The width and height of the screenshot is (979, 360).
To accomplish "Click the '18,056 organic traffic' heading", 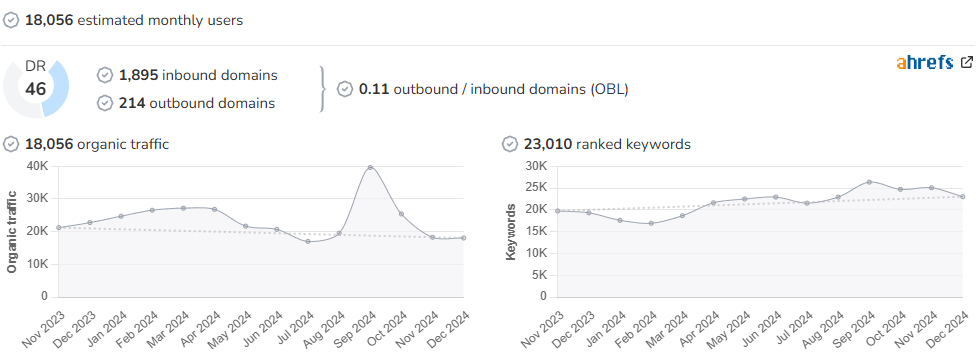I will pos(97,144).
